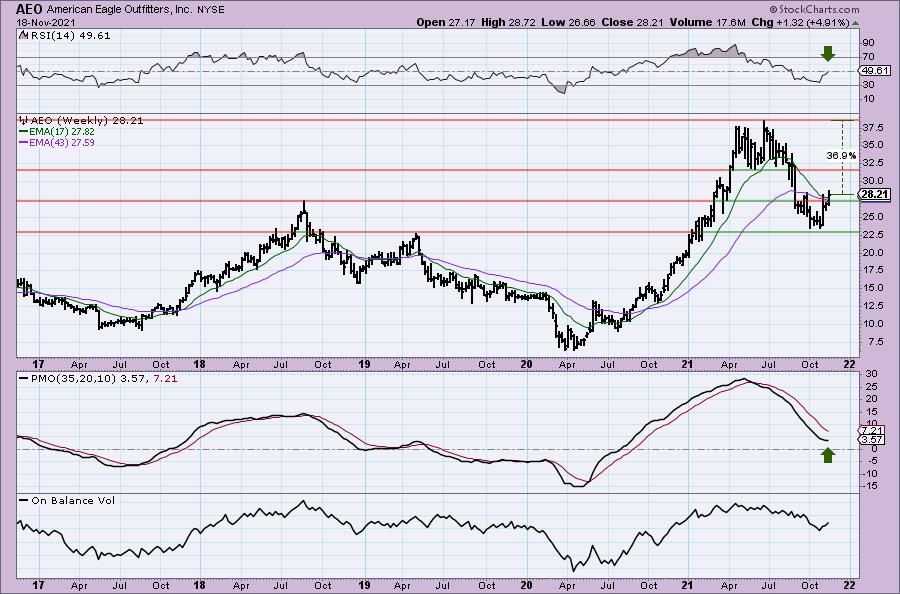The width and height of the screenshot is (900, 594).
Task: Click the 70 level on the RSI axis
Action: click(x=868, y=57)
